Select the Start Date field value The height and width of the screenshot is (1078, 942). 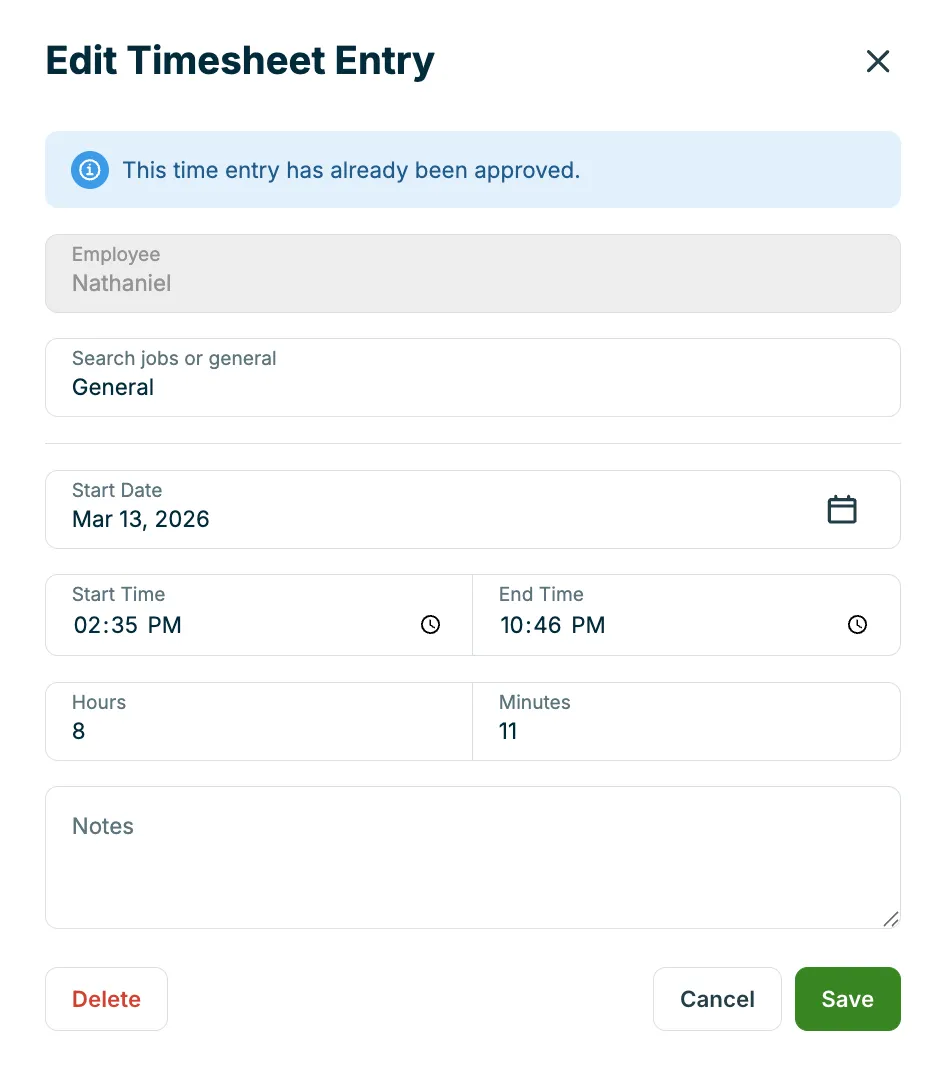tap(473, 509)
